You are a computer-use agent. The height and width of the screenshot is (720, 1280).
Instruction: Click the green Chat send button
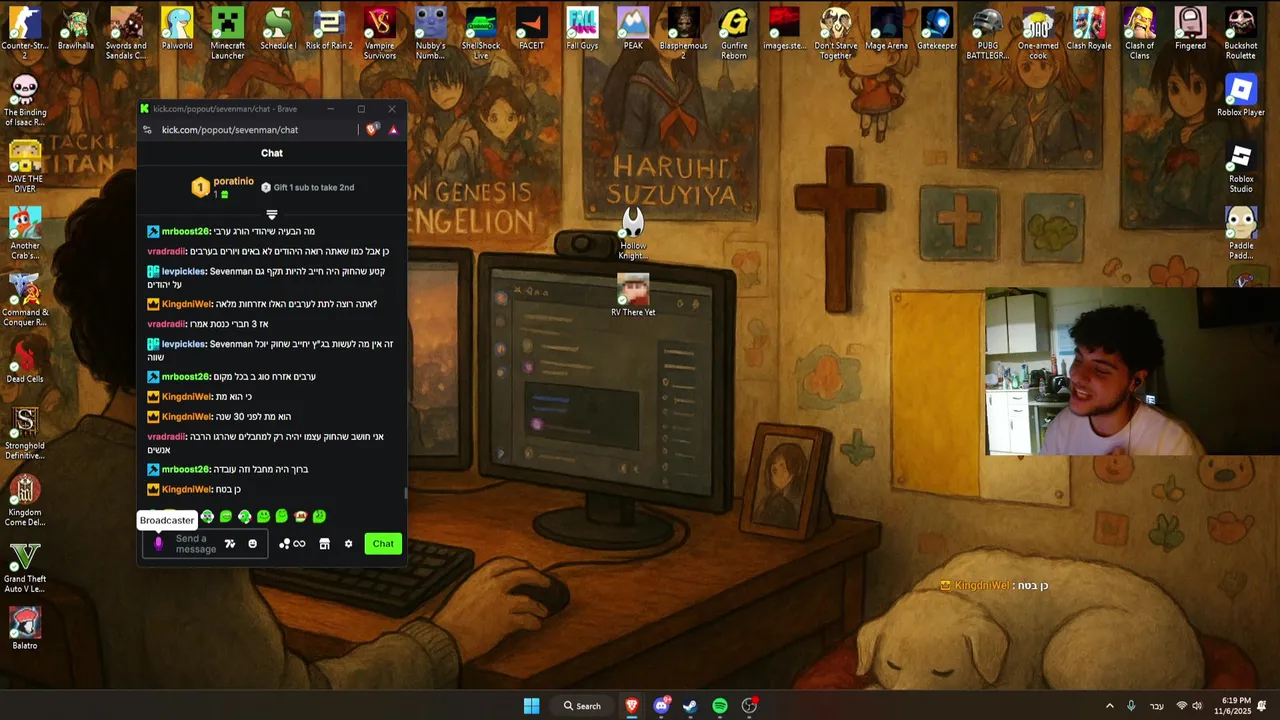point(383,544)
